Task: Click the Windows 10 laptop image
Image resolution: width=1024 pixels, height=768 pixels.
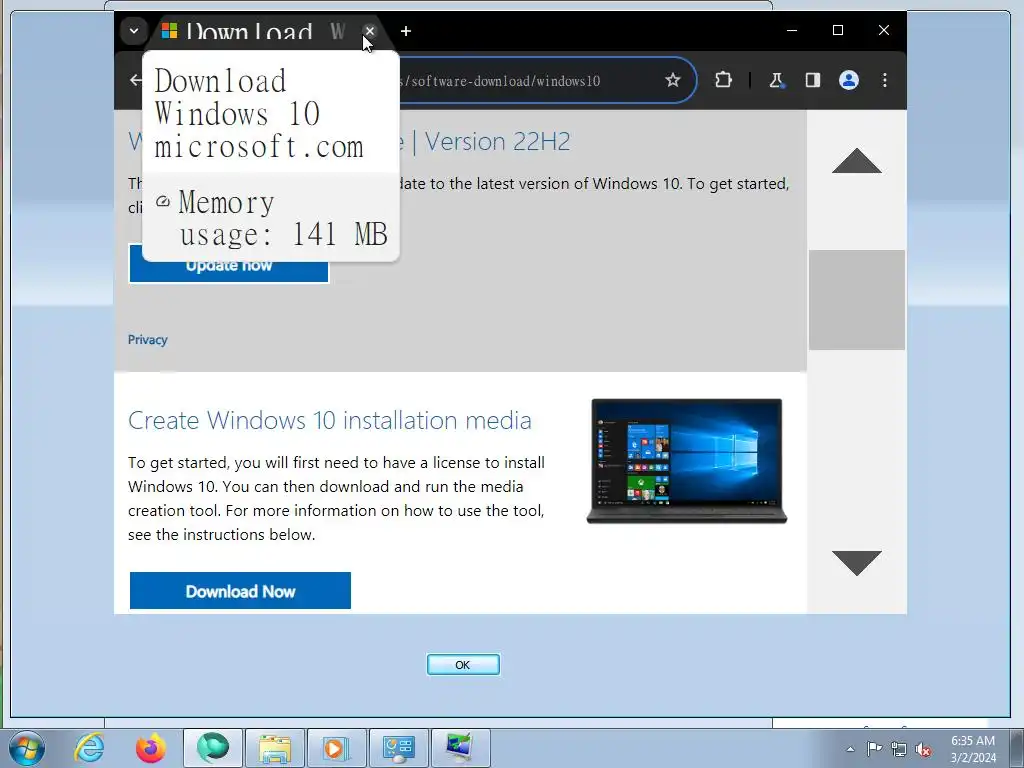Action: pos(687,461)
